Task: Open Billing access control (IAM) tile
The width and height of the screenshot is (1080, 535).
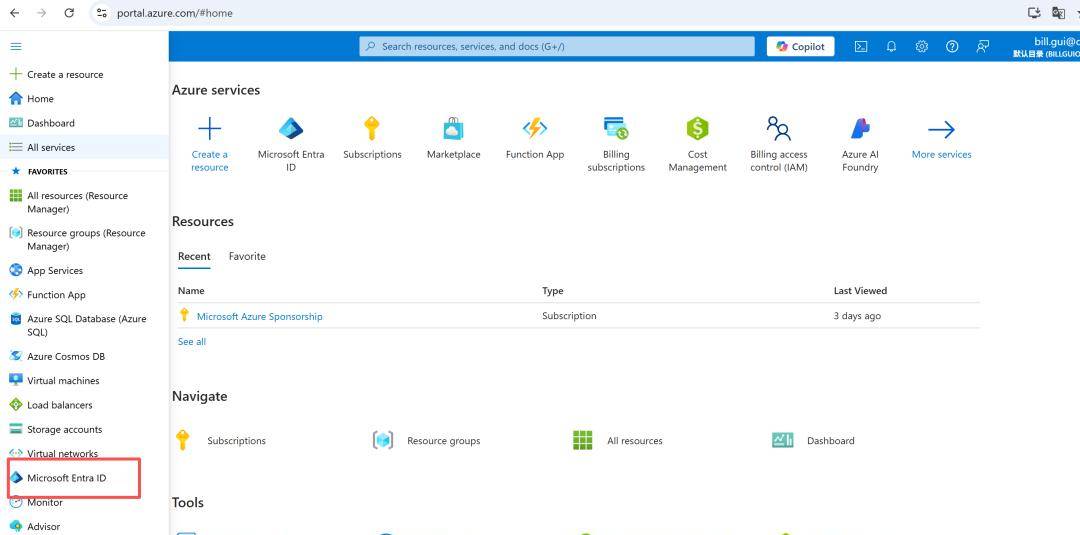Action: pos(778,145)
